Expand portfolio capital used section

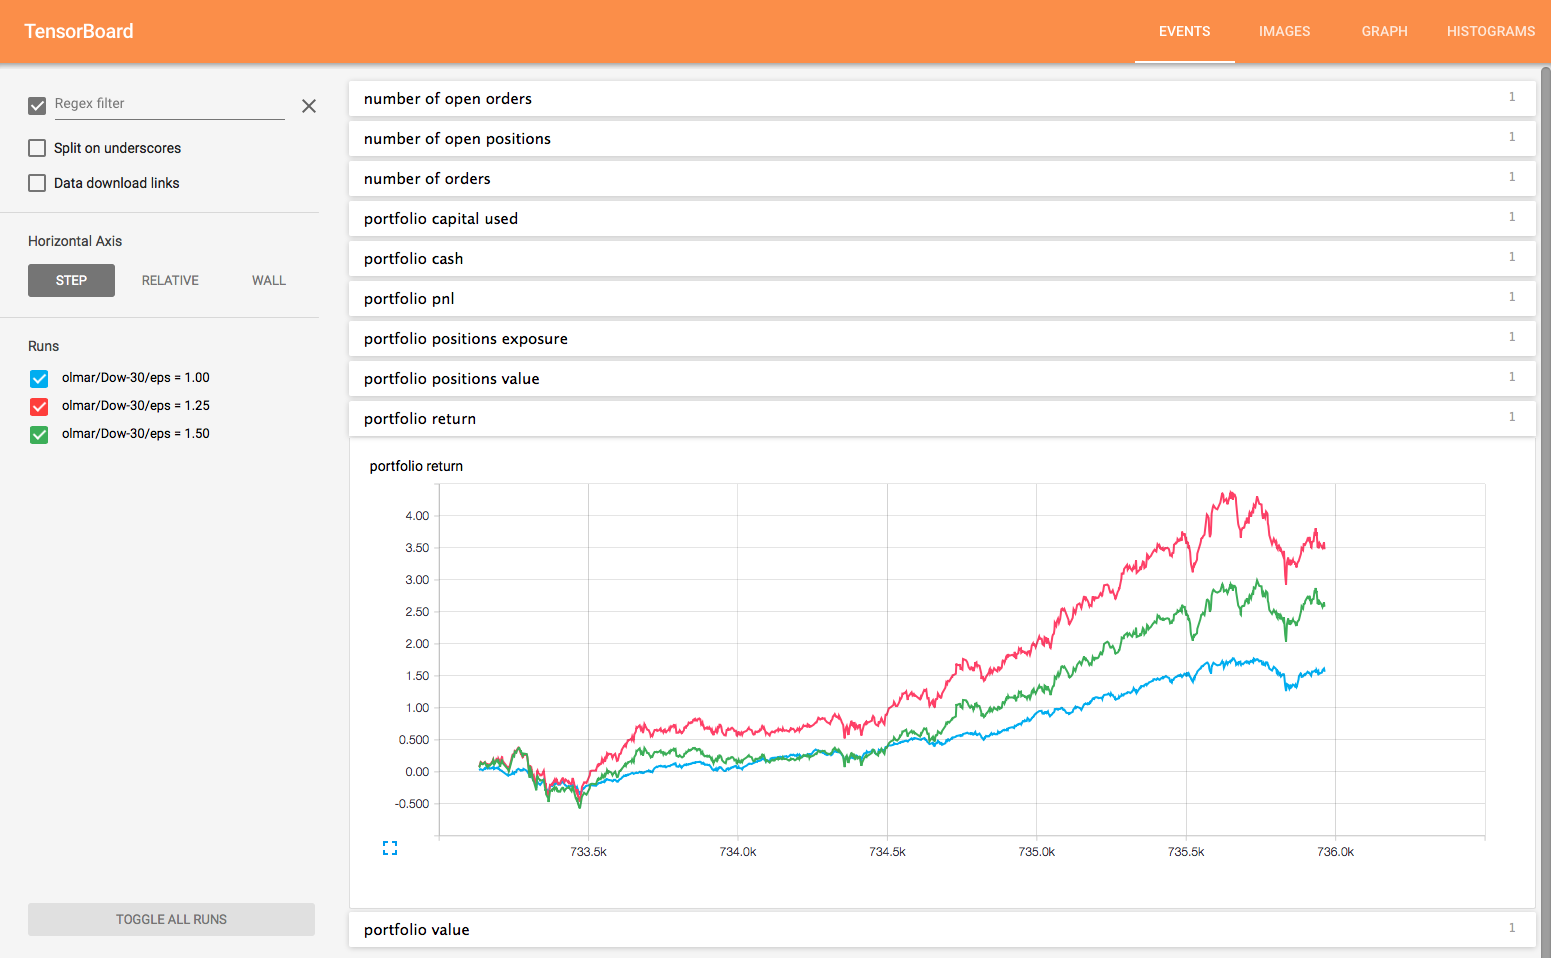click(x=942, y=218)
